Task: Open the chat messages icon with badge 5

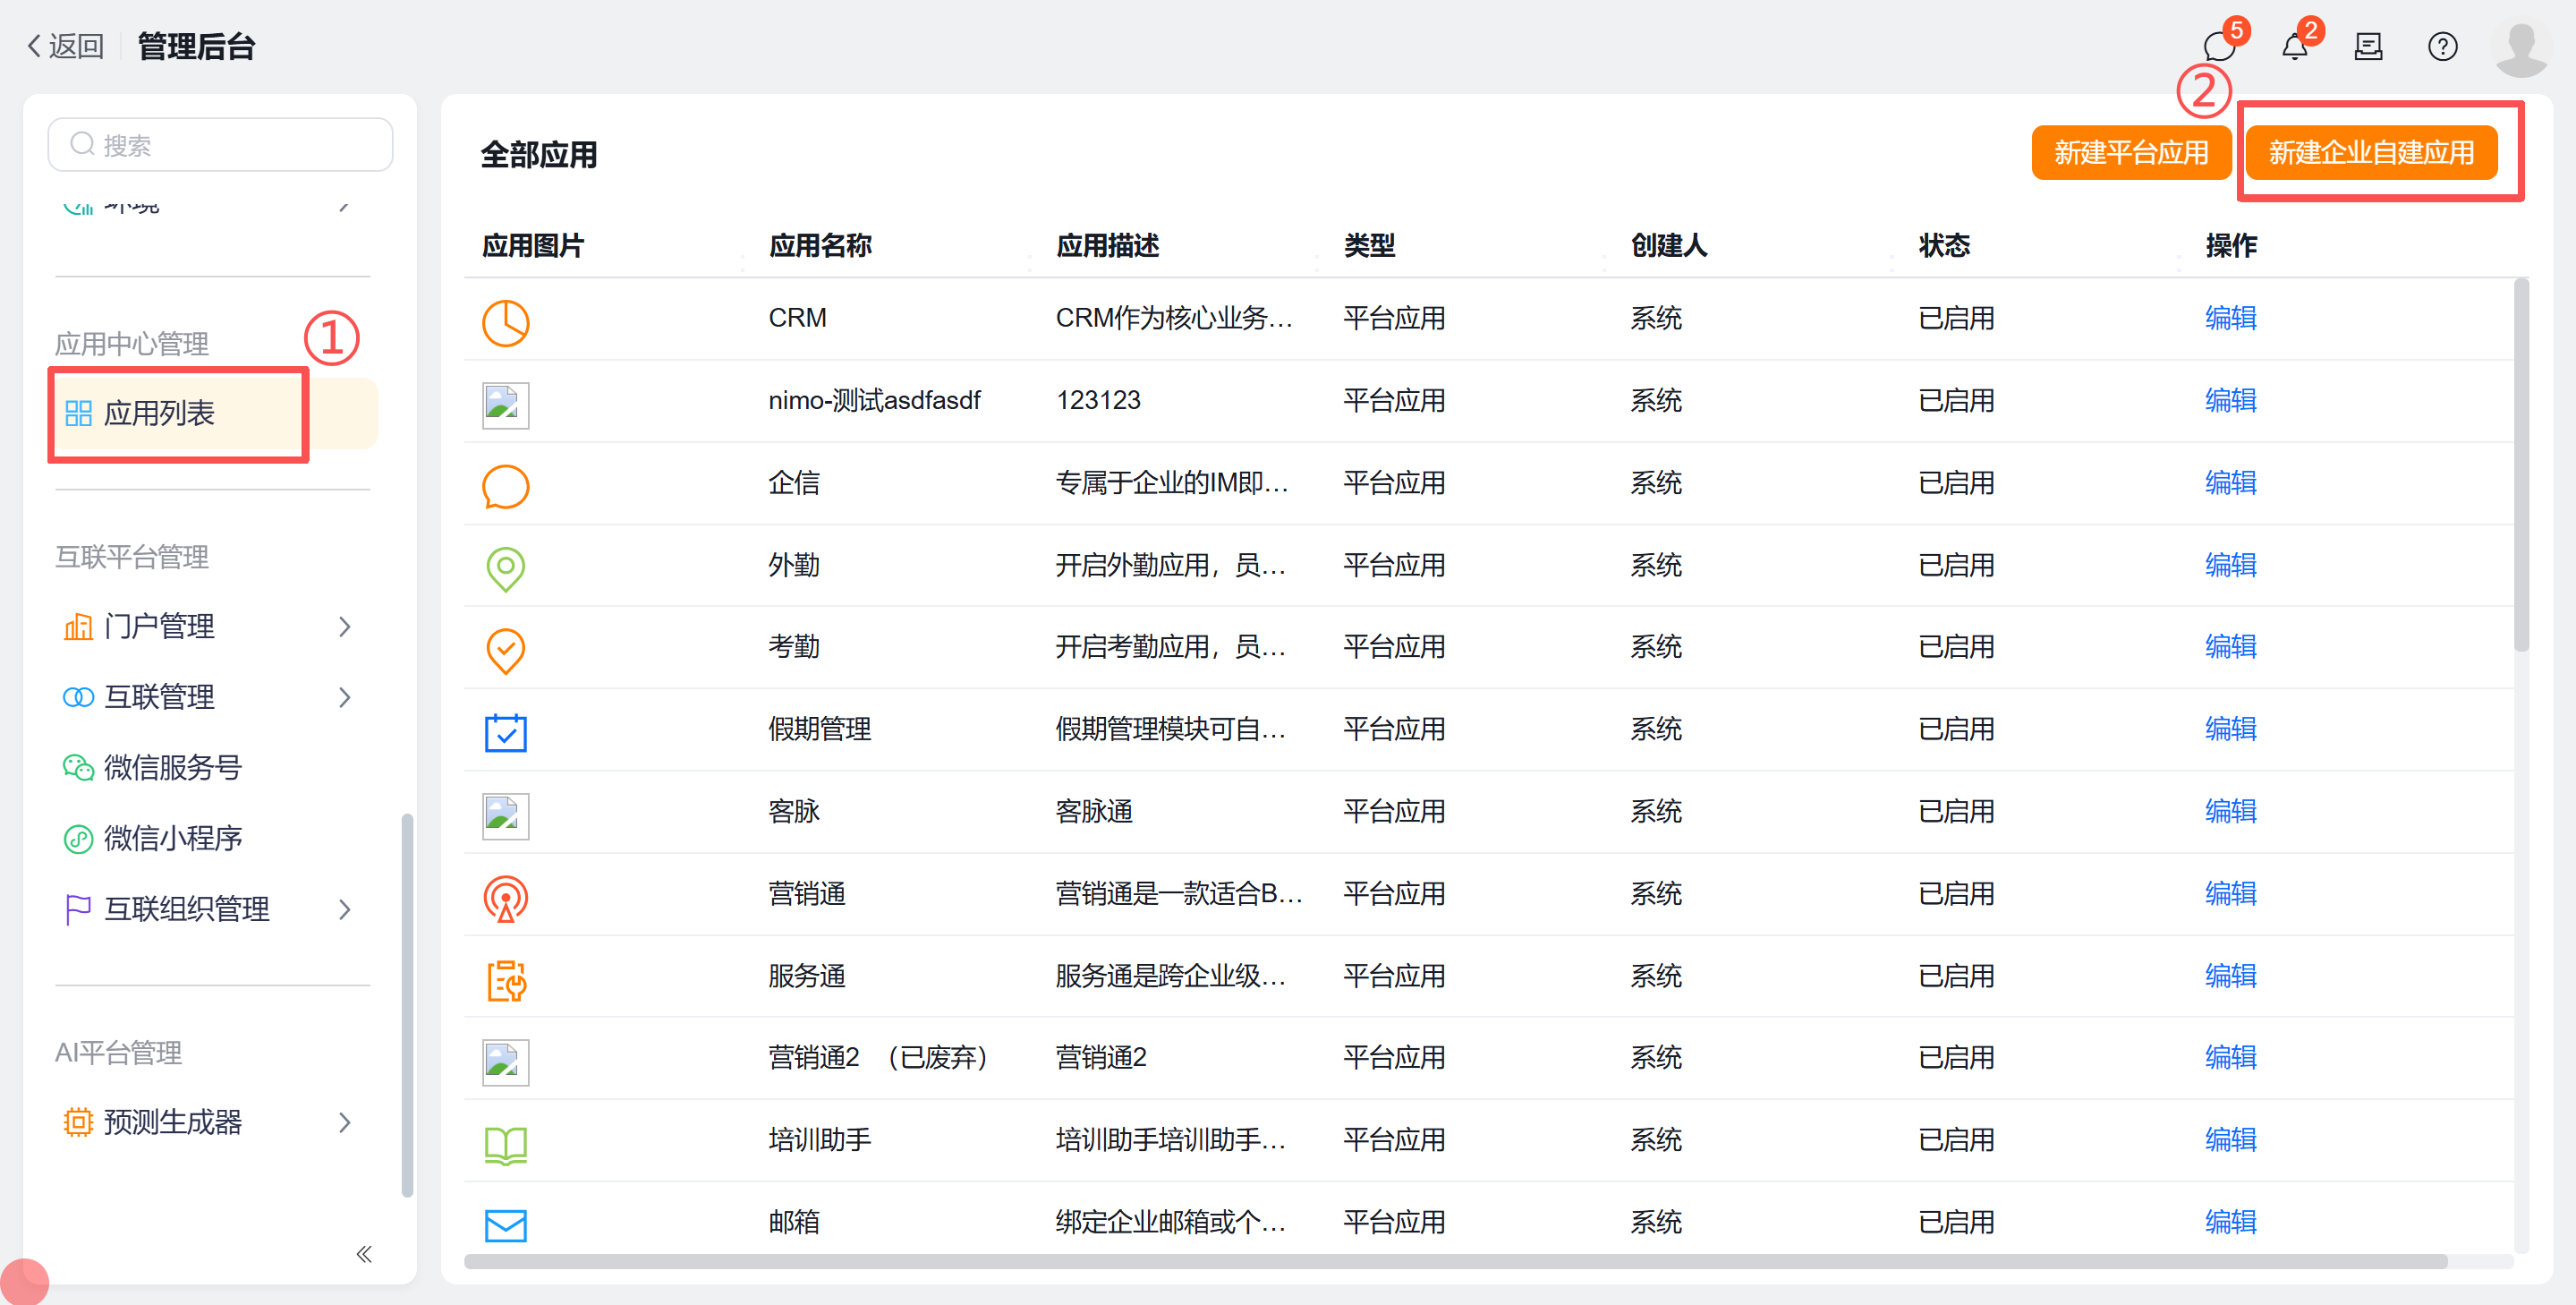Action: click(2219, 47)
